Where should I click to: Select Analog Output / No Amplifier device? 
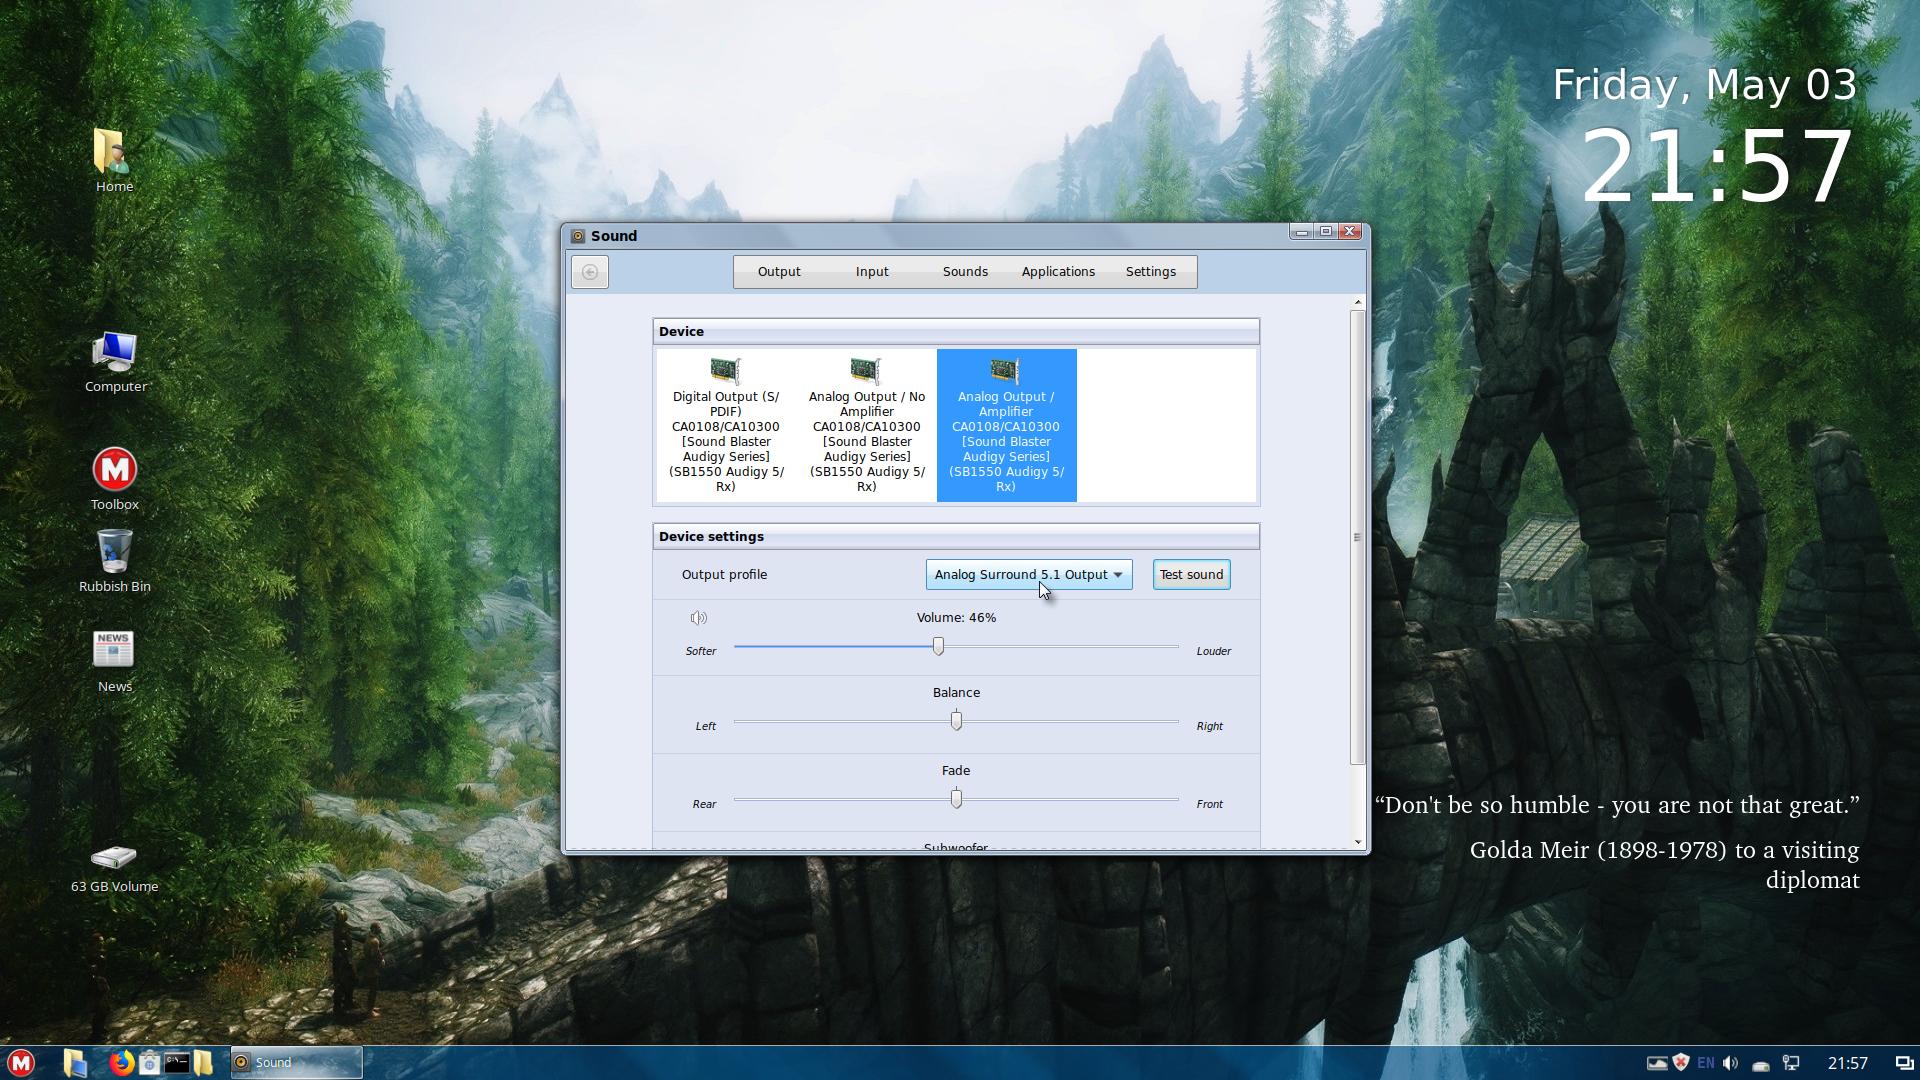[866, 425]
